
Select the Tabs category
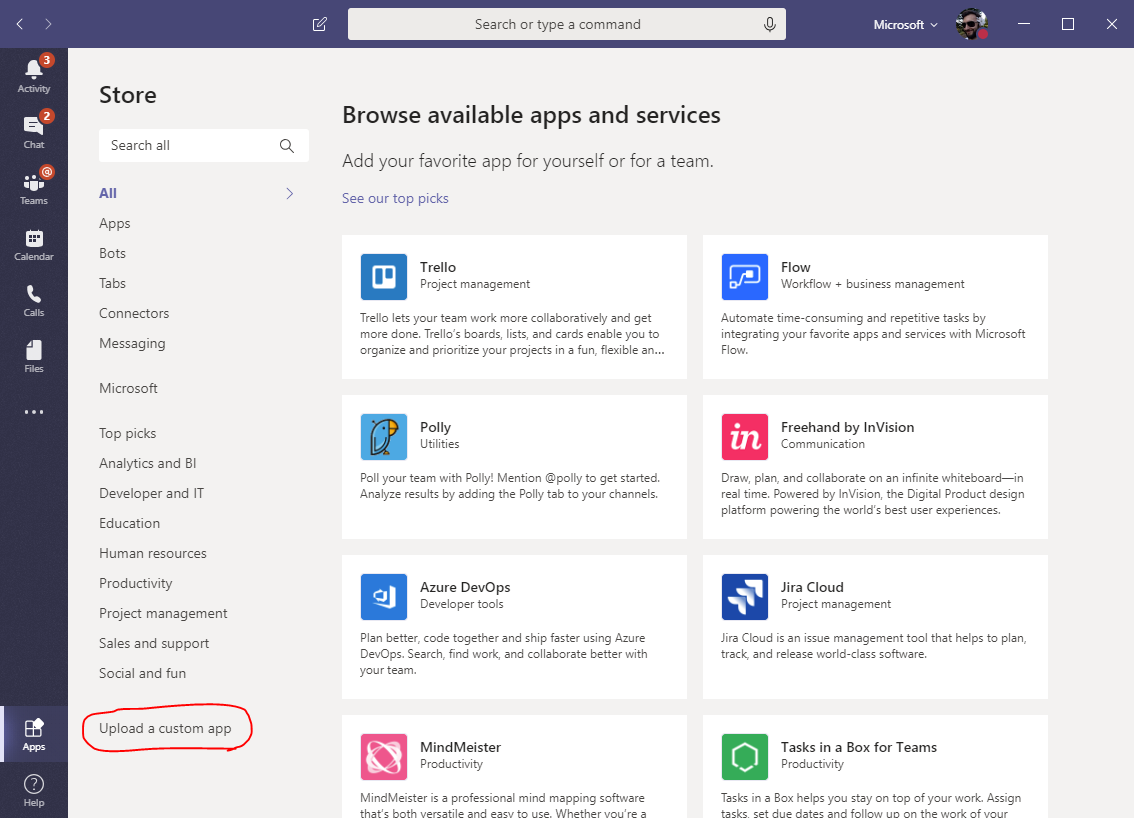112,284
